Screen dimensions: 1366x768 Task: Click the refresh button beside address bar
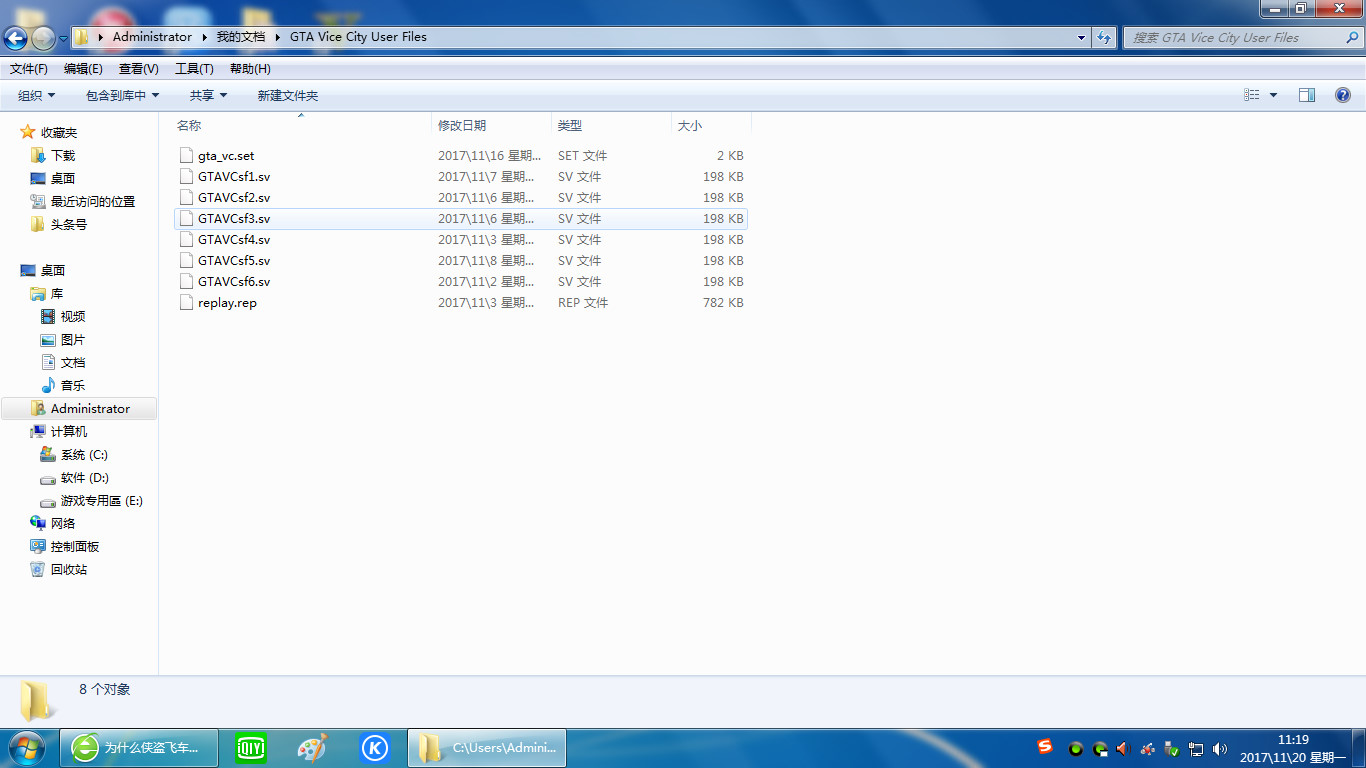(1104, 38)
